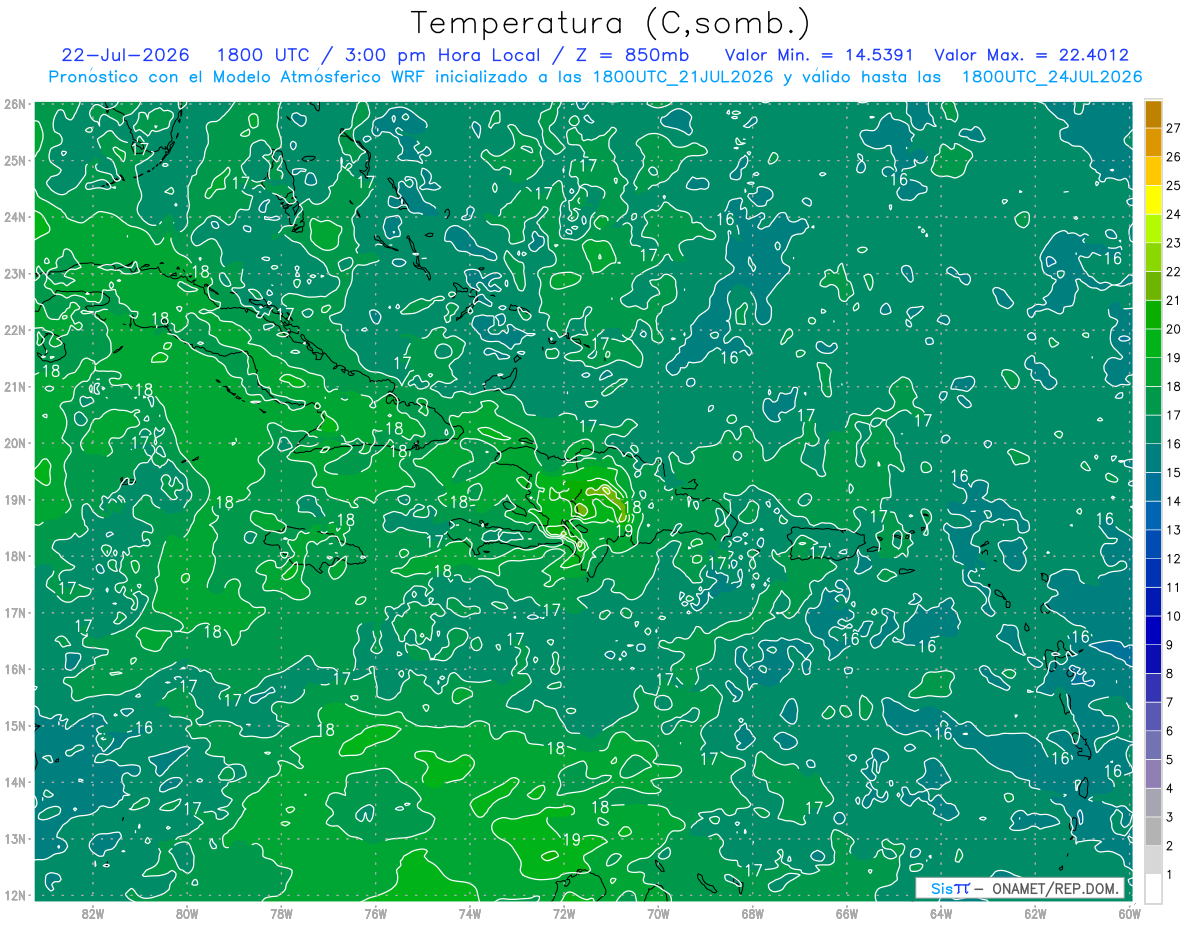Screen dimensions: 1200x927
Task: Click the latitude axis label 23N
Action: tap(14, 273)
